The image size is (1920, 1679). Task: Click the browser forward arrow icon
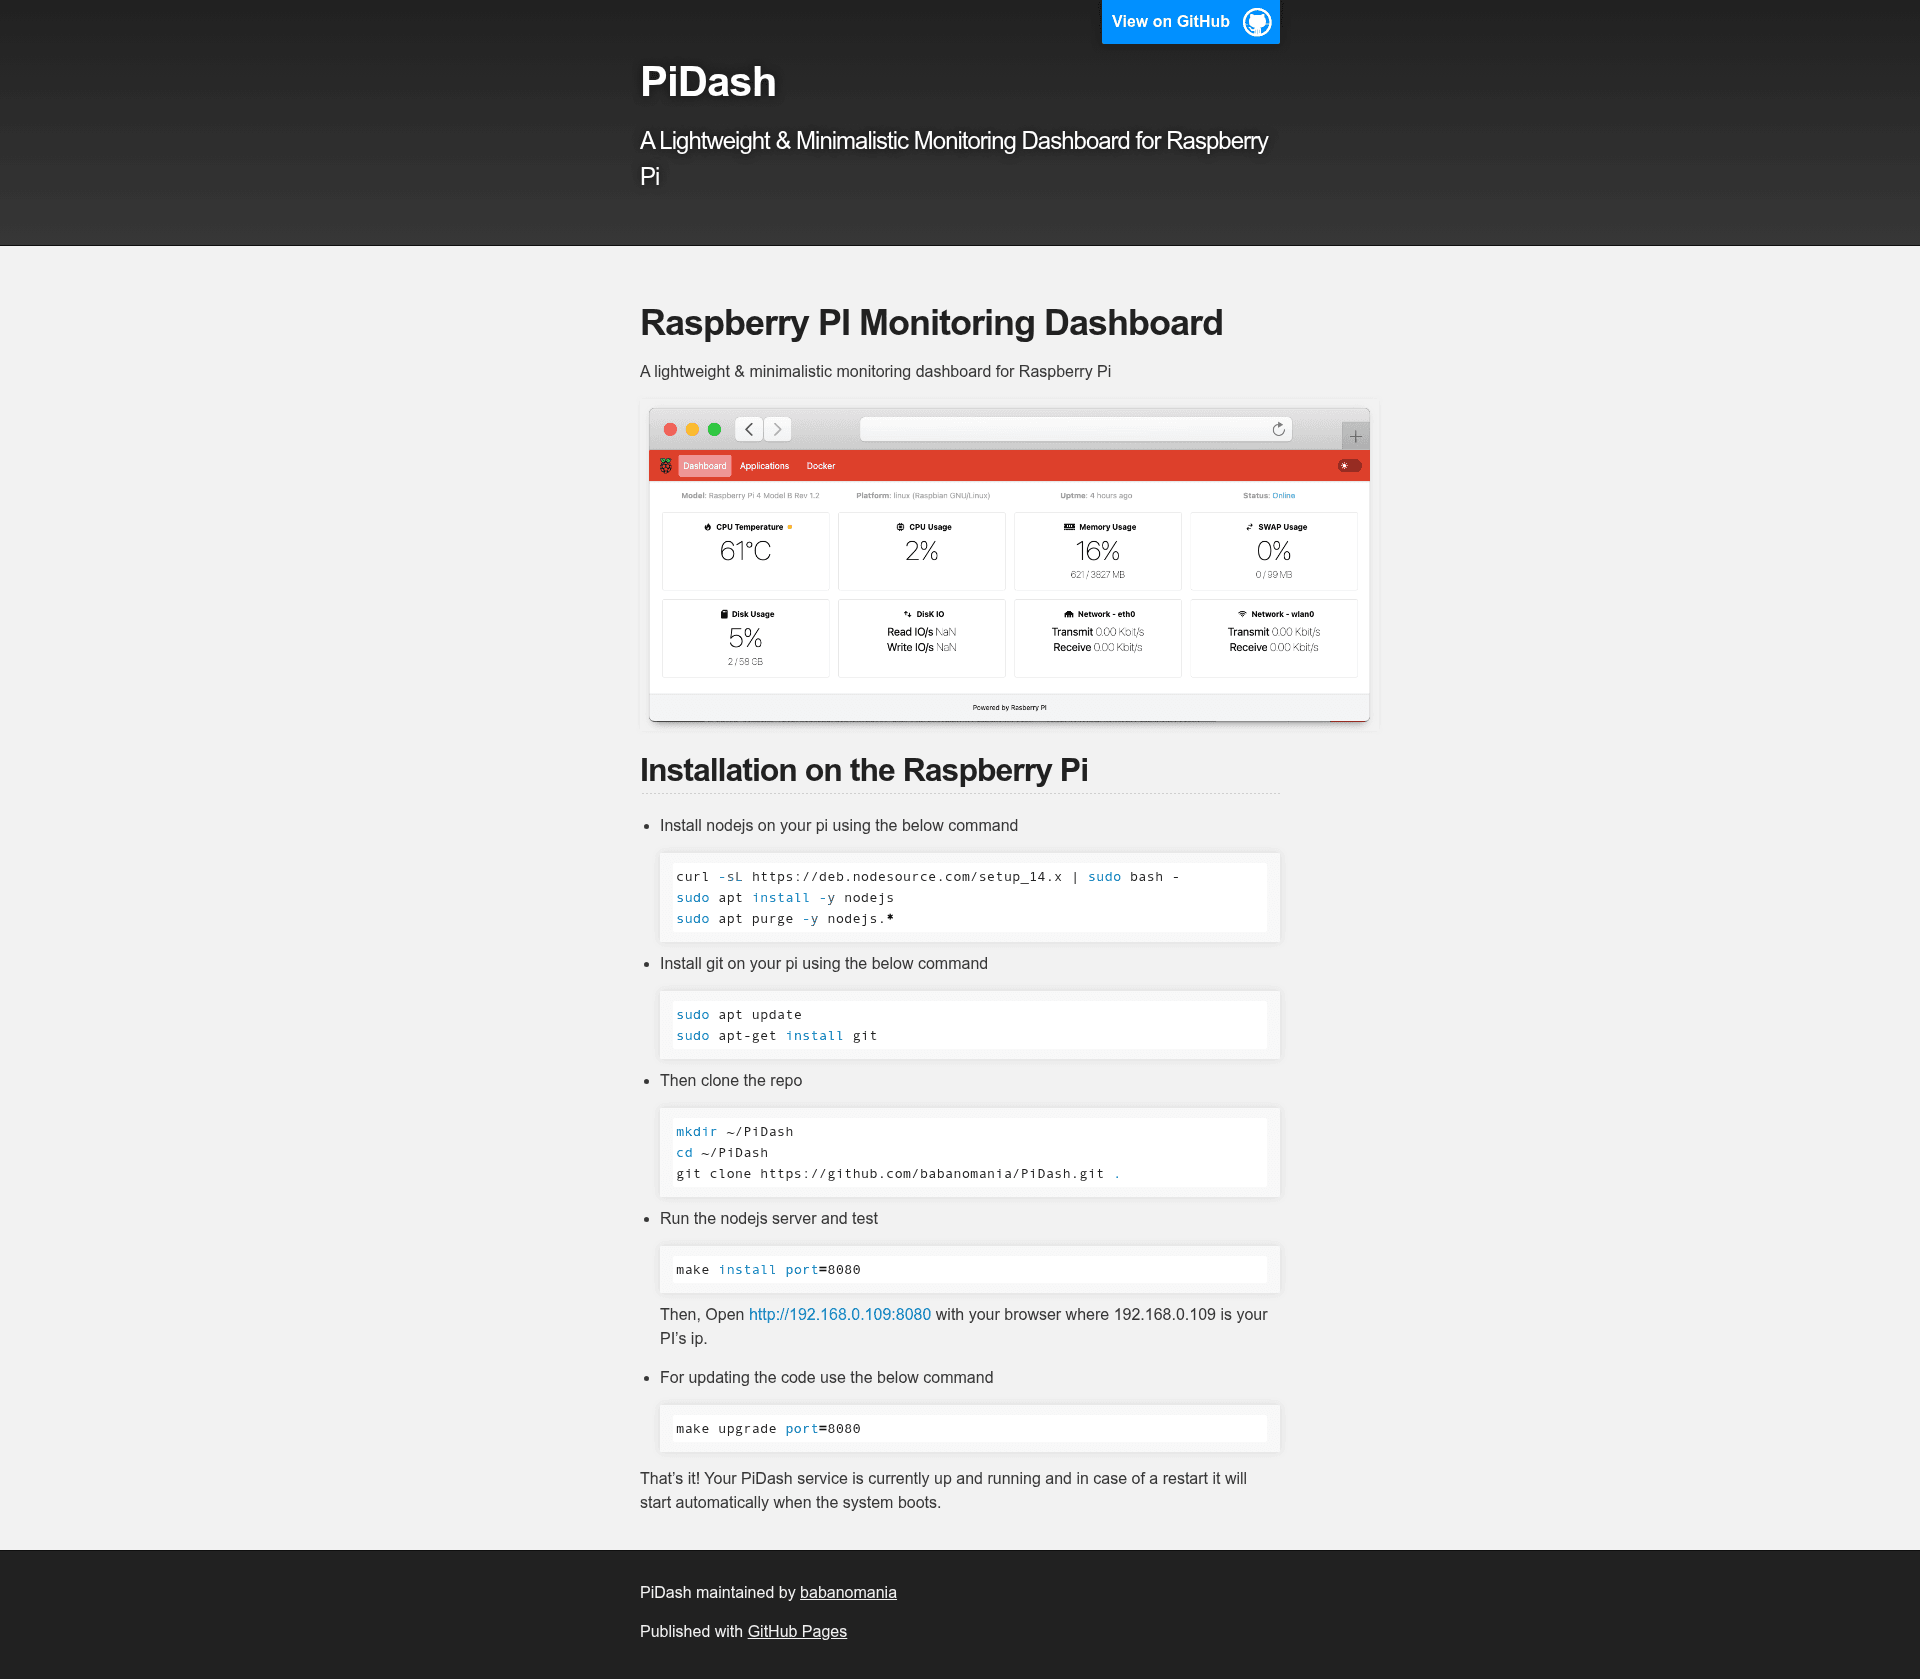pyautogui.click(x=777, y=429)
